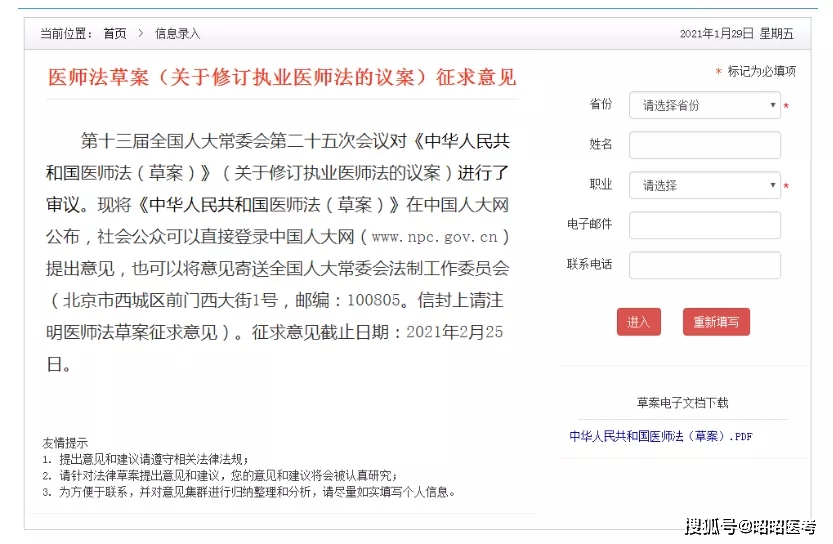Image resolution: width=833 pixels, height=544 pixels.
Task: Click the 联系电话 field label
Action: pos(590,264)
